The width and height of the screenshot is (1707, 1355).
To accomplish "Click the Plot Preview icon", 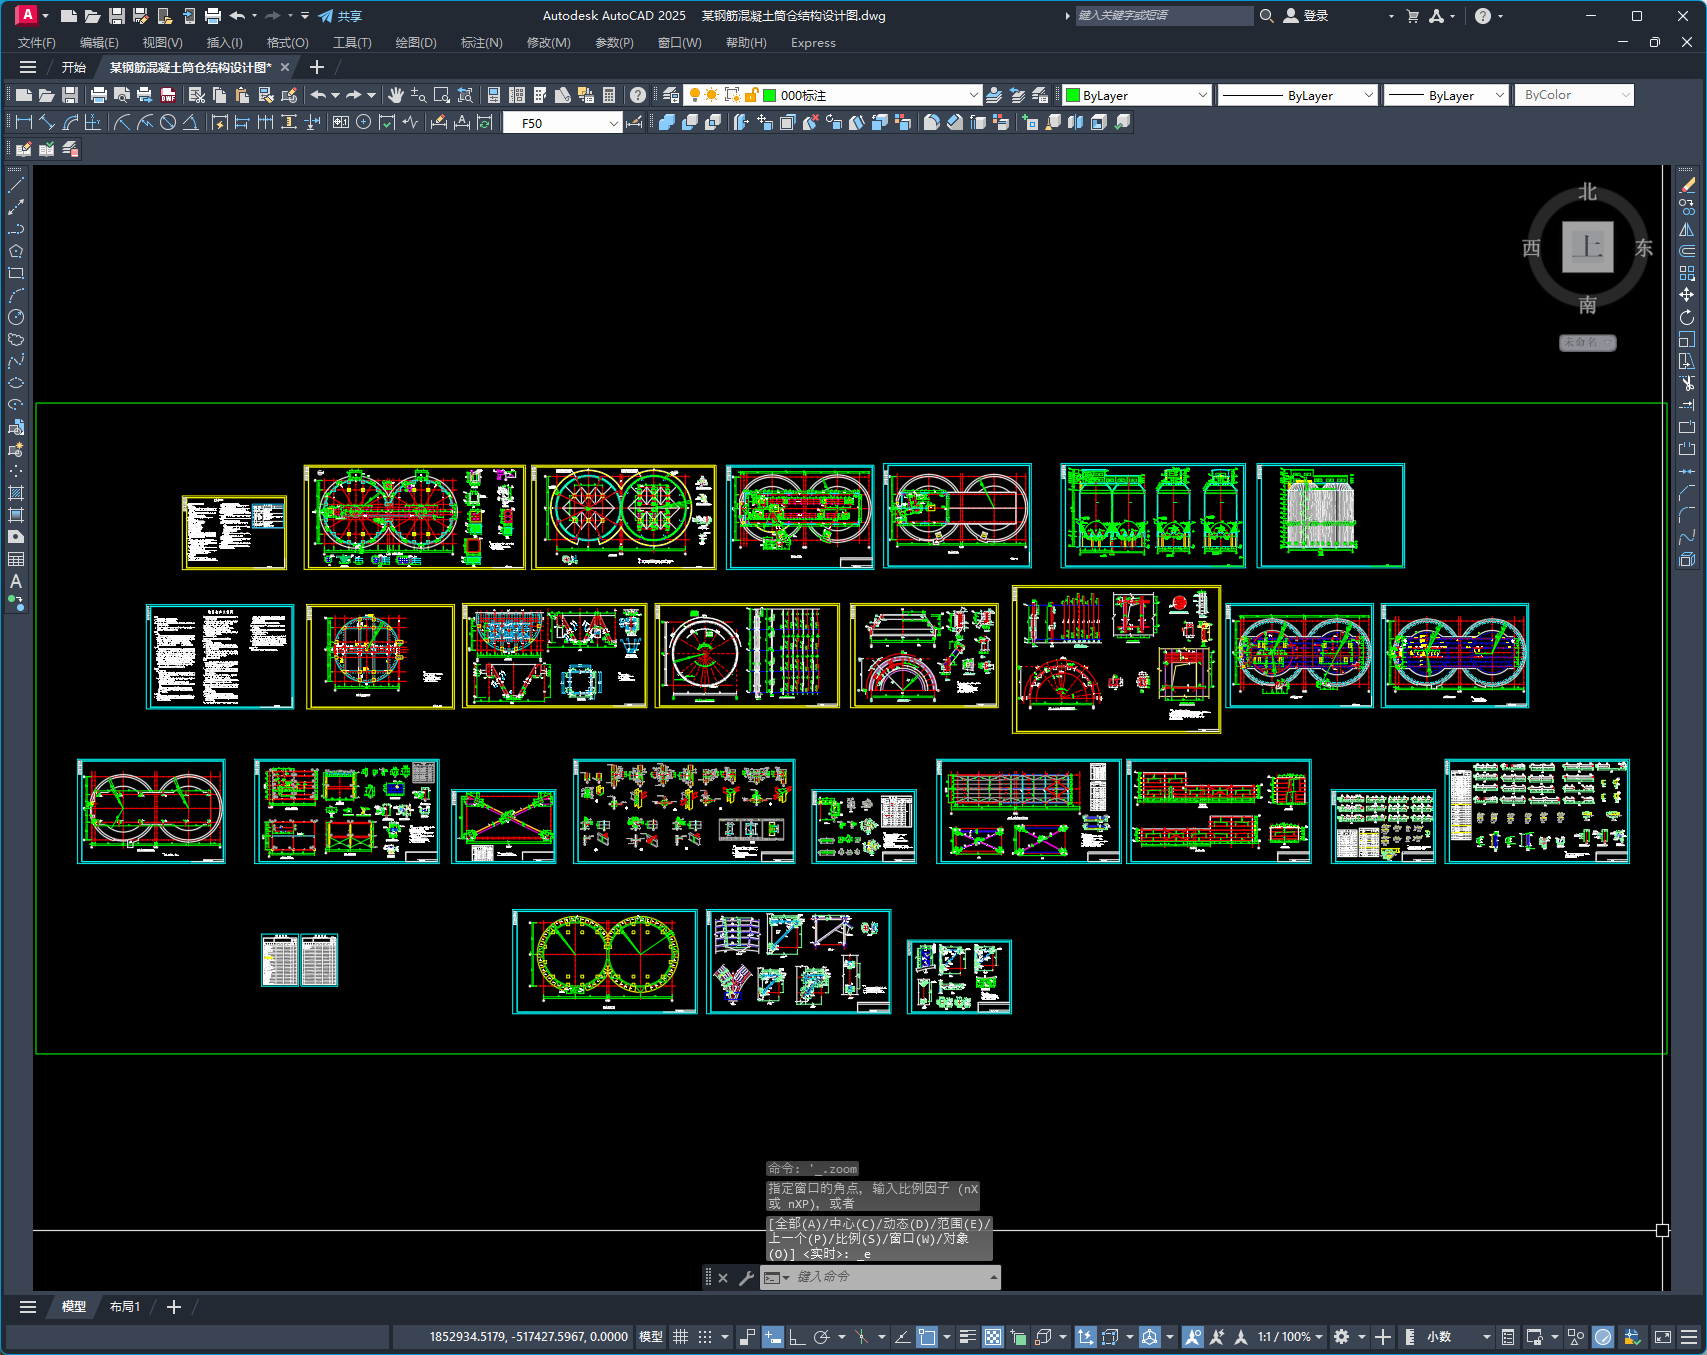I will [x=121, y=95].
